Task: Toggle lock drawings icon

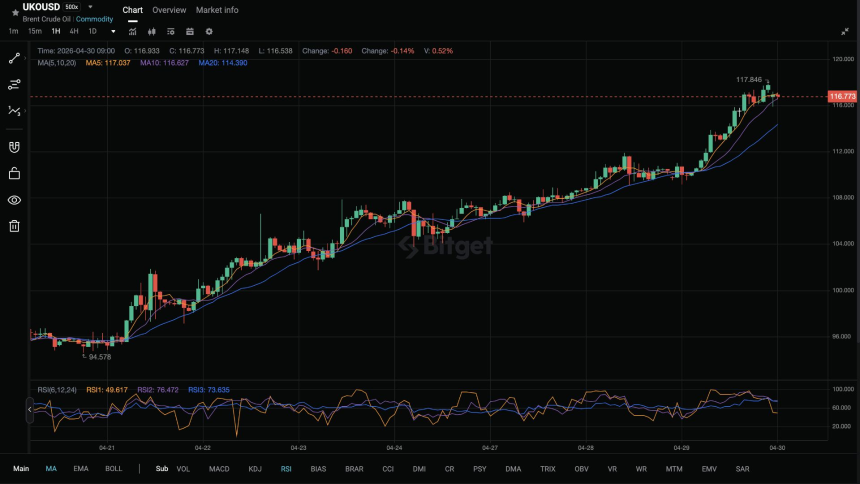Action: [x=14, y=173]
